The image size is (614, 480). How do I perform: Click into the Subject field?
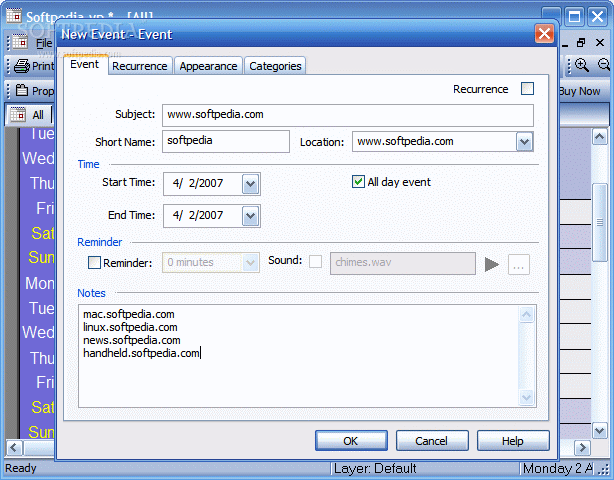[x=348, y=115]
